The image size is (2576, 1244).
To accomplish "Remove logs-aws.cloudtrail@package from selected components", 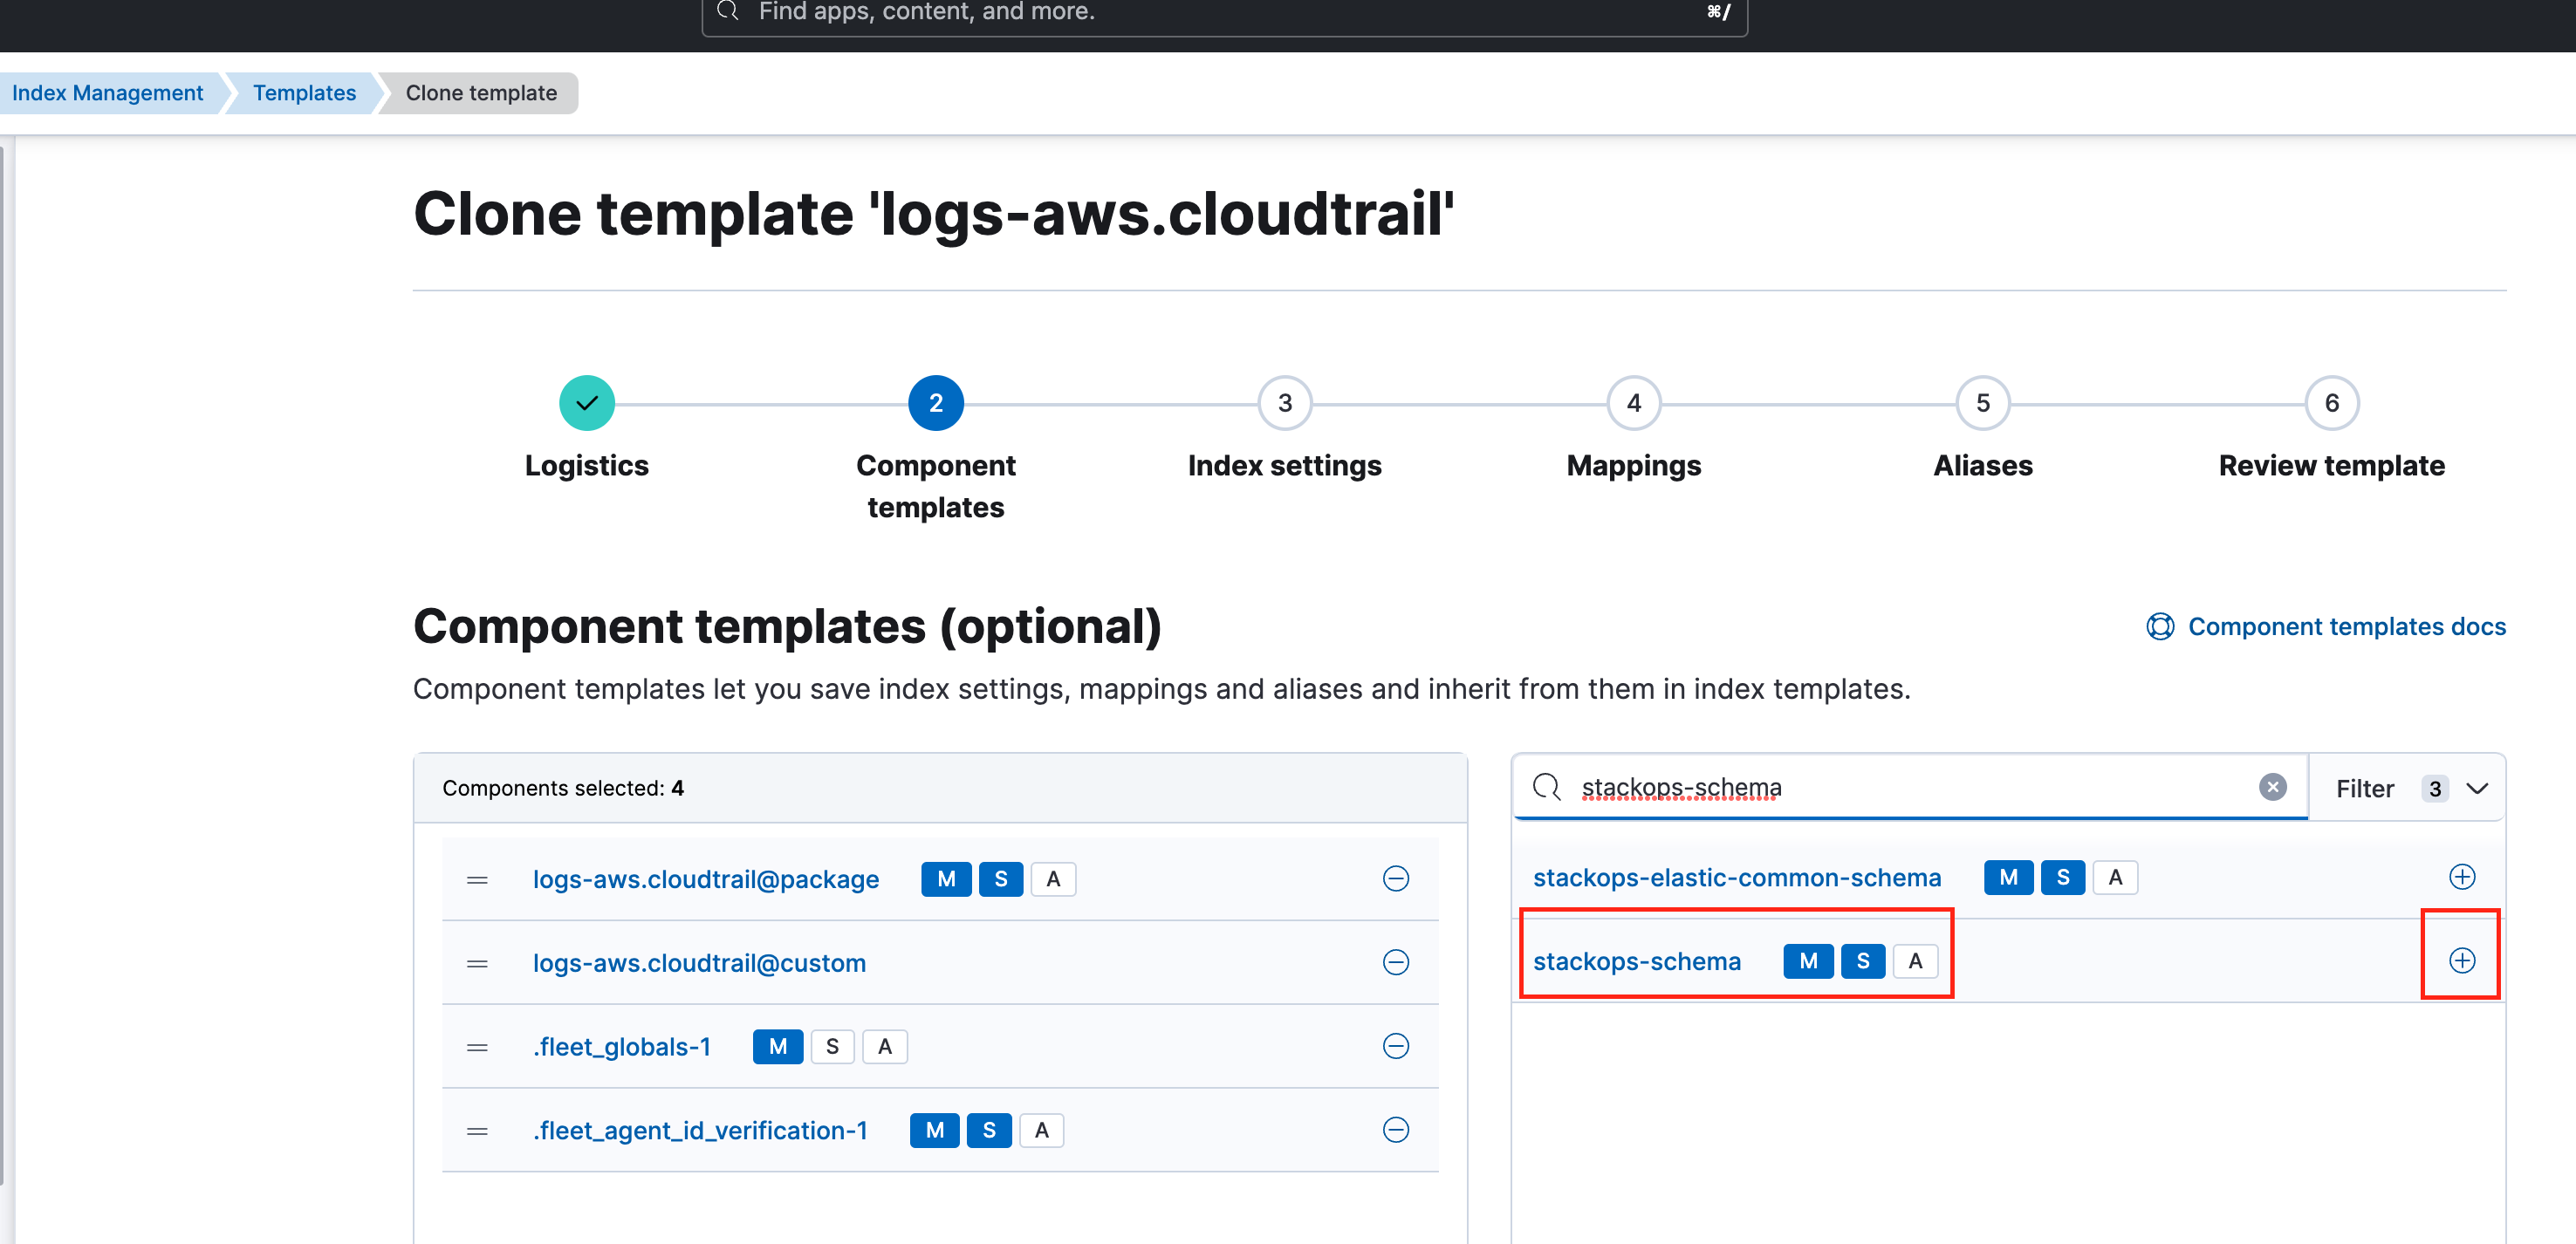I will (x=1396, y=879).
